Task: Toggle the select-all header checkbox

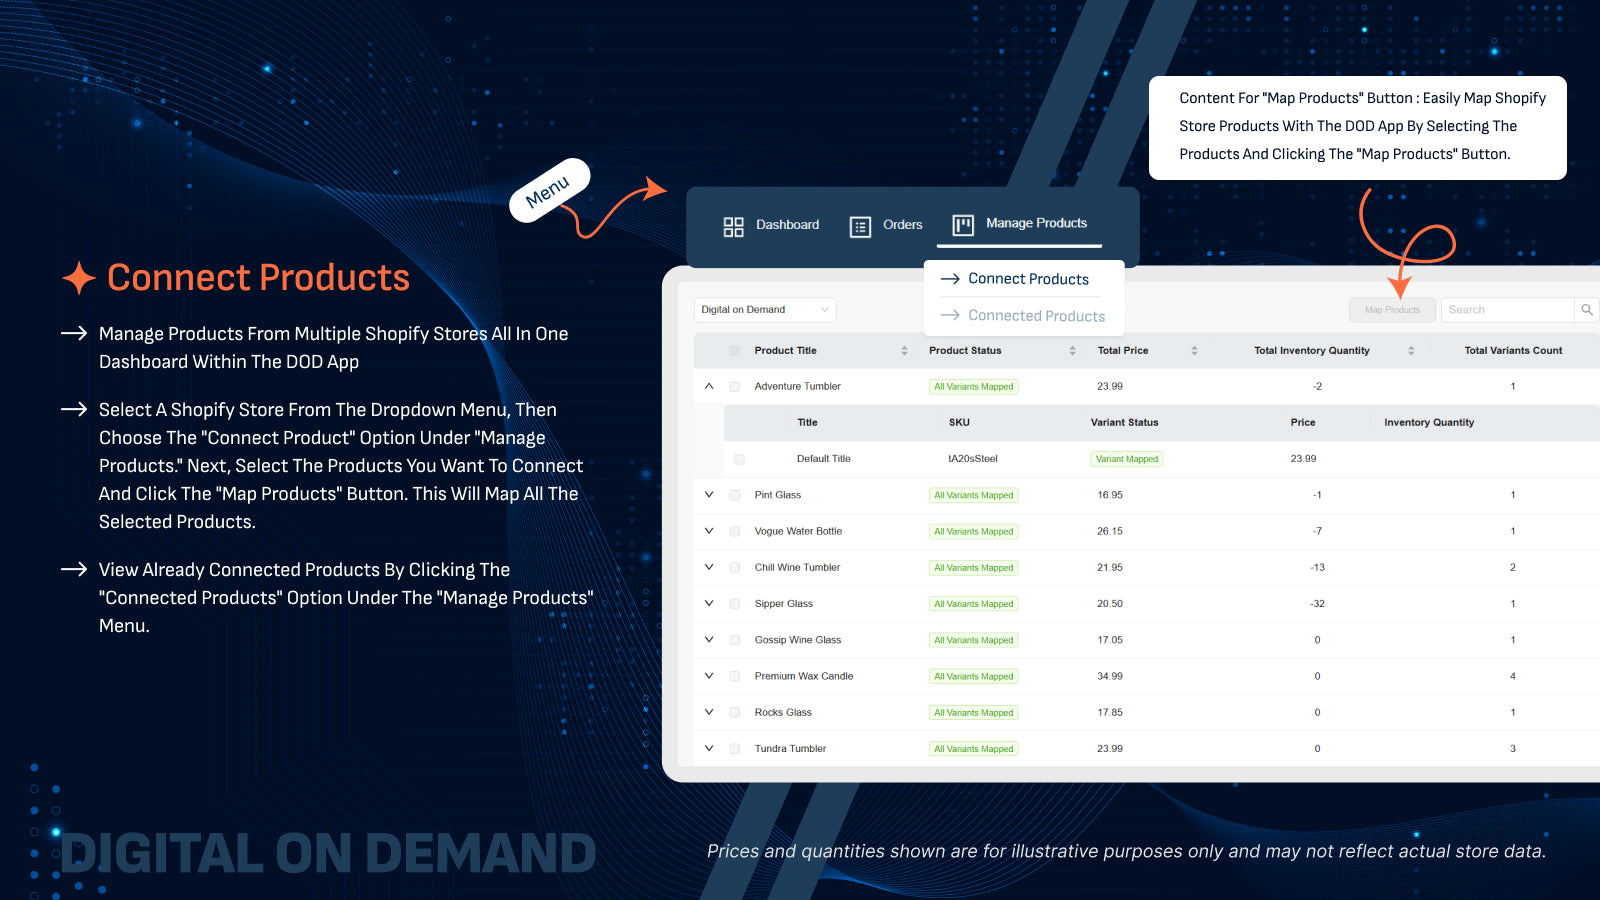Action: pyautogui.click(x=735, y=351)
